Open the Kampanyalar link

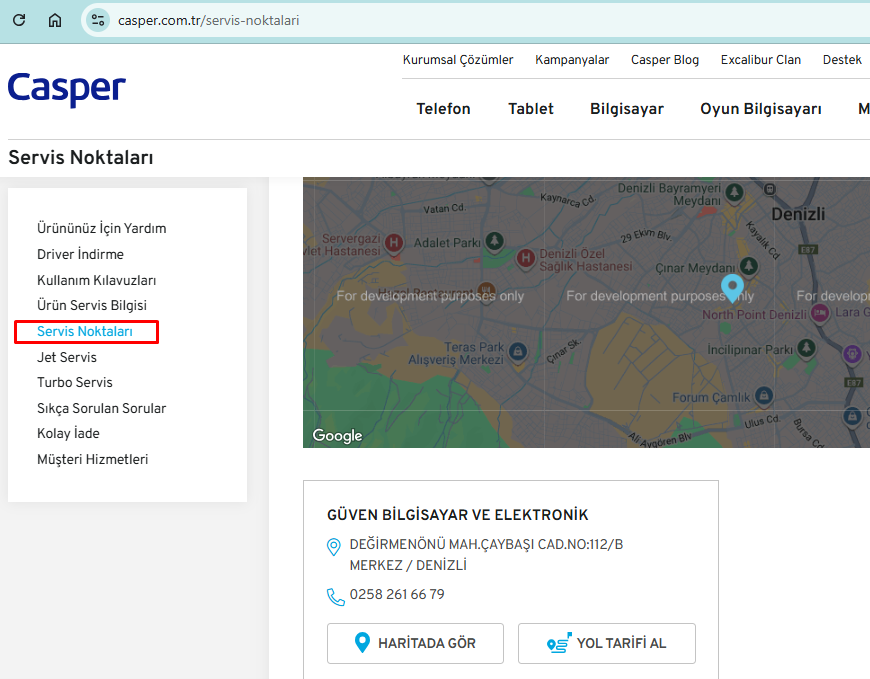pyautogui.click(x=572, y=60)
